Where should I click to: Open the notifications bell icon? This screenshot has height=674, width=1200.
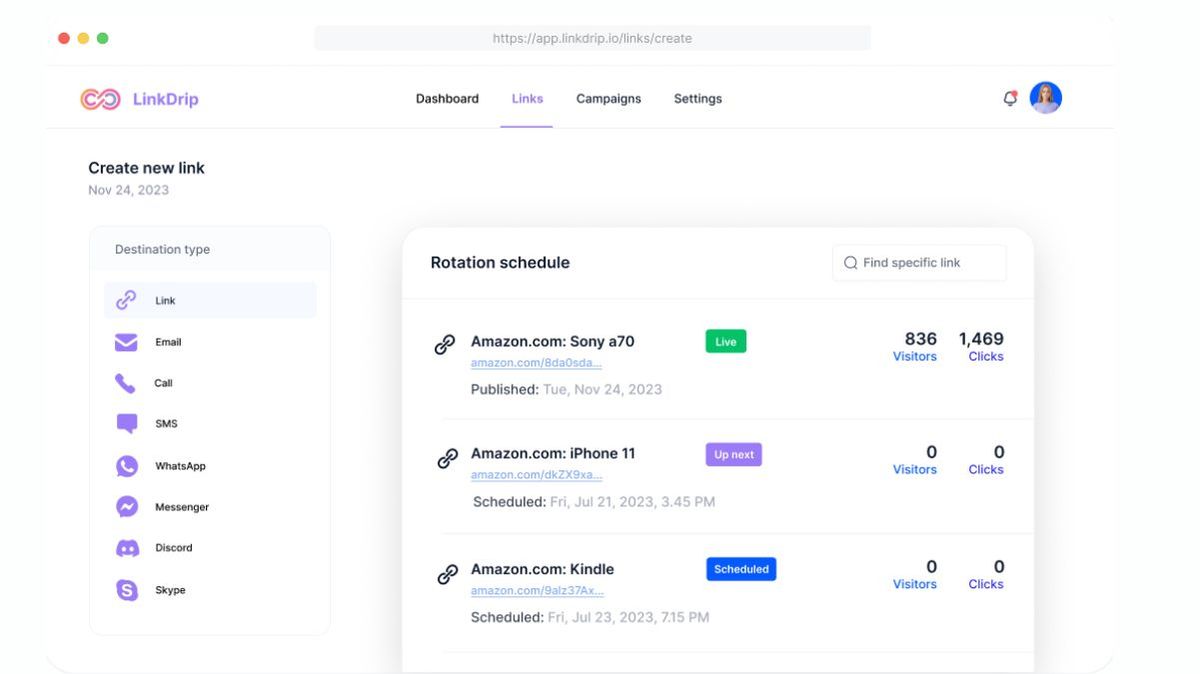coord(1010,97)
